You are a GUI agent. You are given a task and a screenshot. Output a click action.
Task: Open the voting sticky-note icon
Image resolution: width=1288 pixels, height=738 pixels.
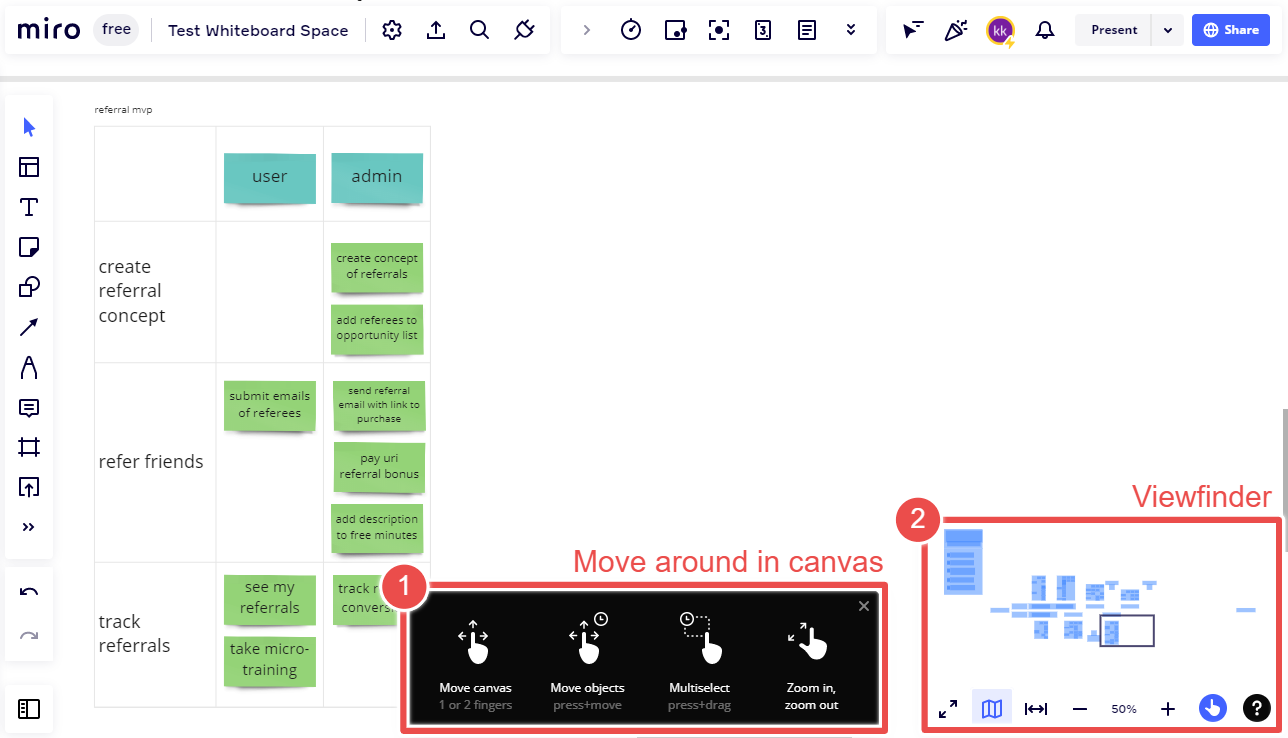pyautogui.click(x=675, y=30)
